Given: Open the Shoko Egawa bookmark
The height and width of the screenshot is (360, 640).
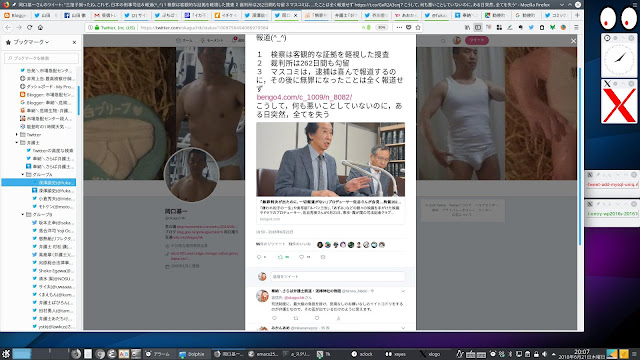Looking at the screenshot, I should click(53, 271).
